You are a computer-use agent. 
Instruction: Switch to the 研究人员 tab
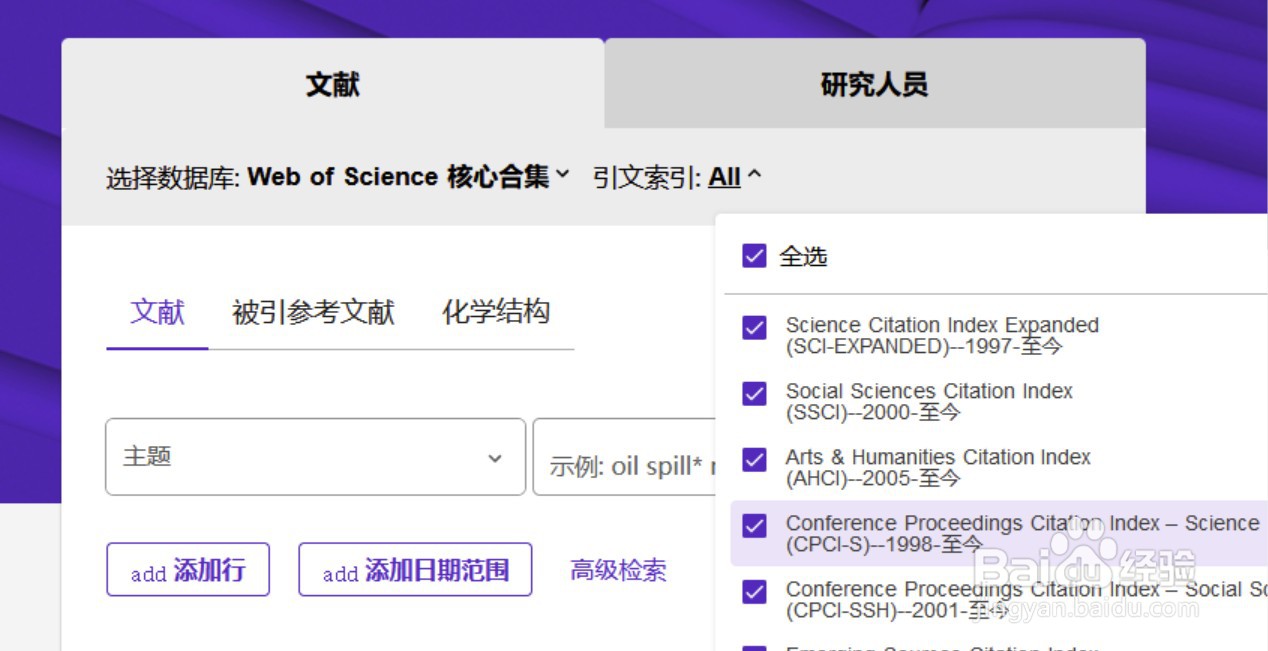point(874,85)
